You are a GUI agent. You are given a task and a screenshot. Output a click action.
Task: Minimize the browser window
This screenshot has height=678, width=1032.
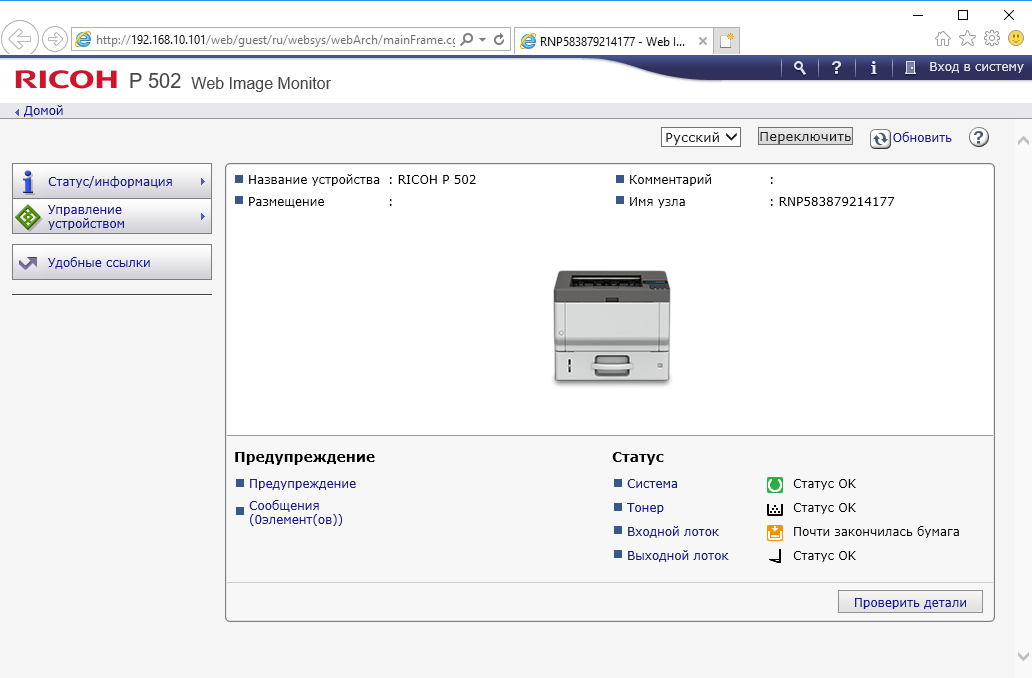coord(918,14)
